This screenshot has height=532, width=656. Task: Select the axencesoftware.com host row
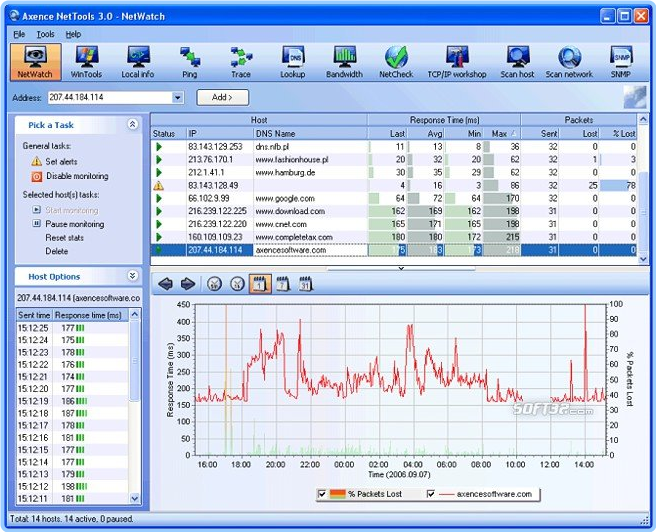pos(393,250)
